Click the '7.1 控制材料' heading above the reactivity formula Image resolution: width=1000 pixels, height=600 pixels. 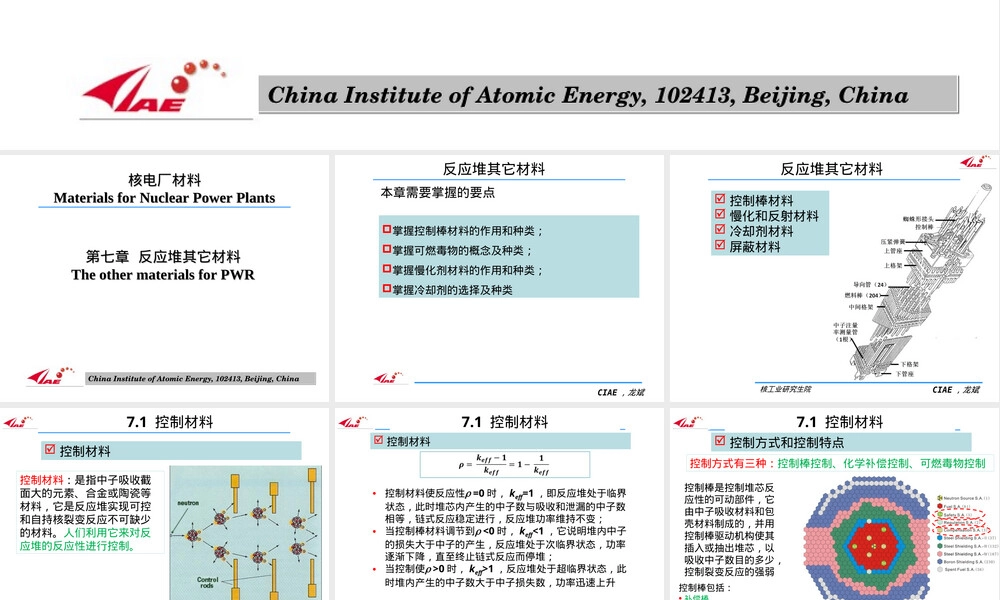point(504,422)
